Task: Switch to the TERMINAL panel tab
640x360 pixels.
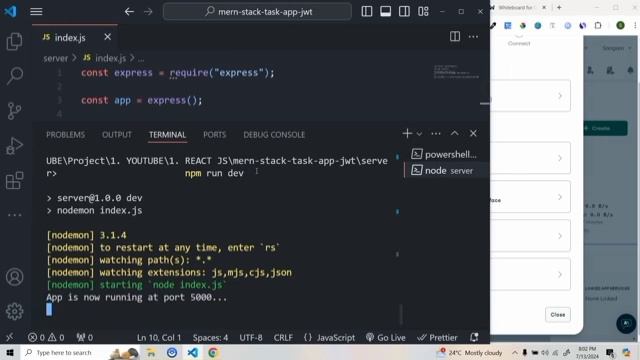Action: [x=167, y=135]
